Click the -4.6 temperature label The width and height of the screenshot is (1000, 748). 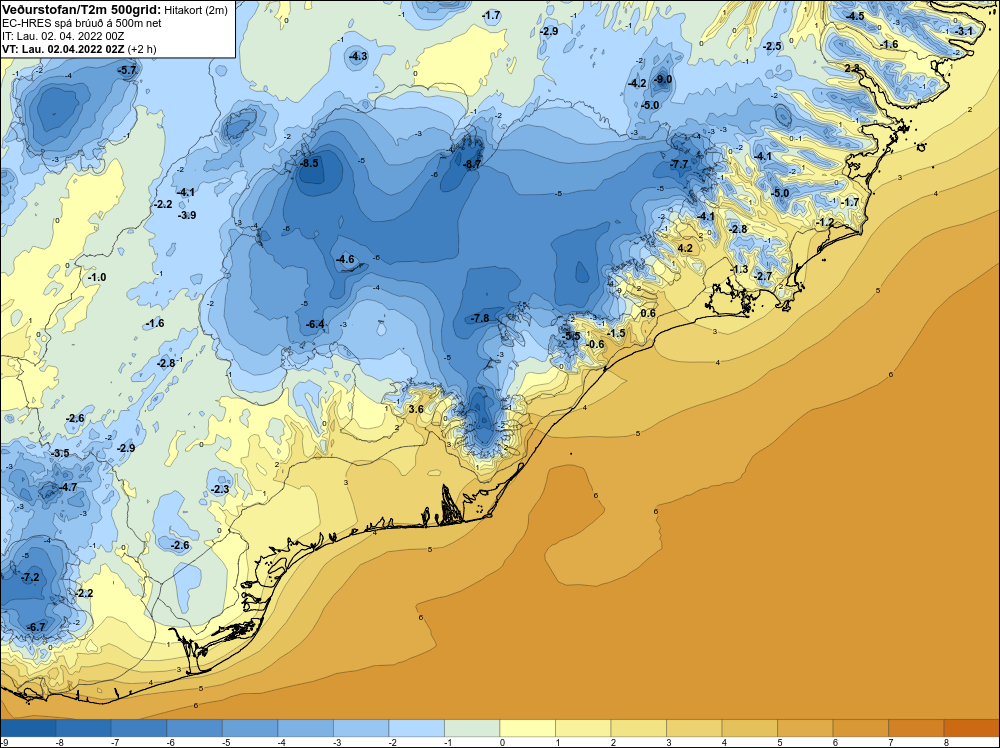coord(344,259)
